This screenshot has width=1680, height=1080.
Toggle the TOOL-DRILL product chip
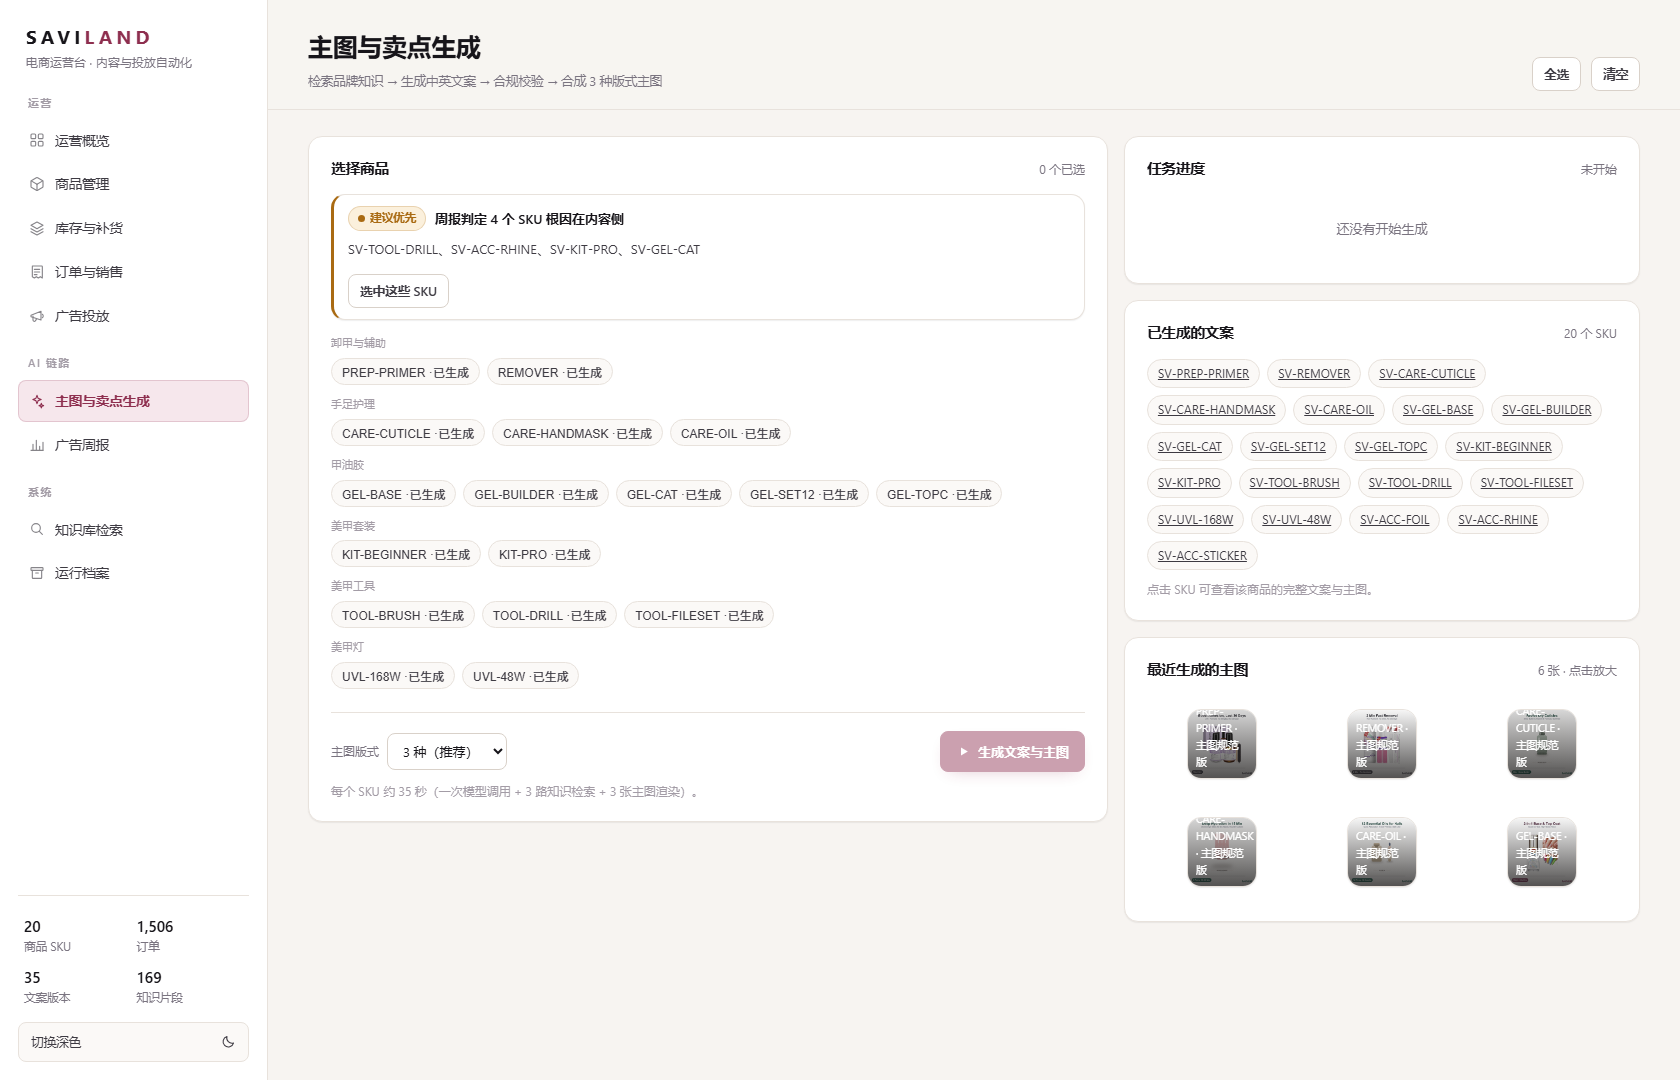[549, 616]
